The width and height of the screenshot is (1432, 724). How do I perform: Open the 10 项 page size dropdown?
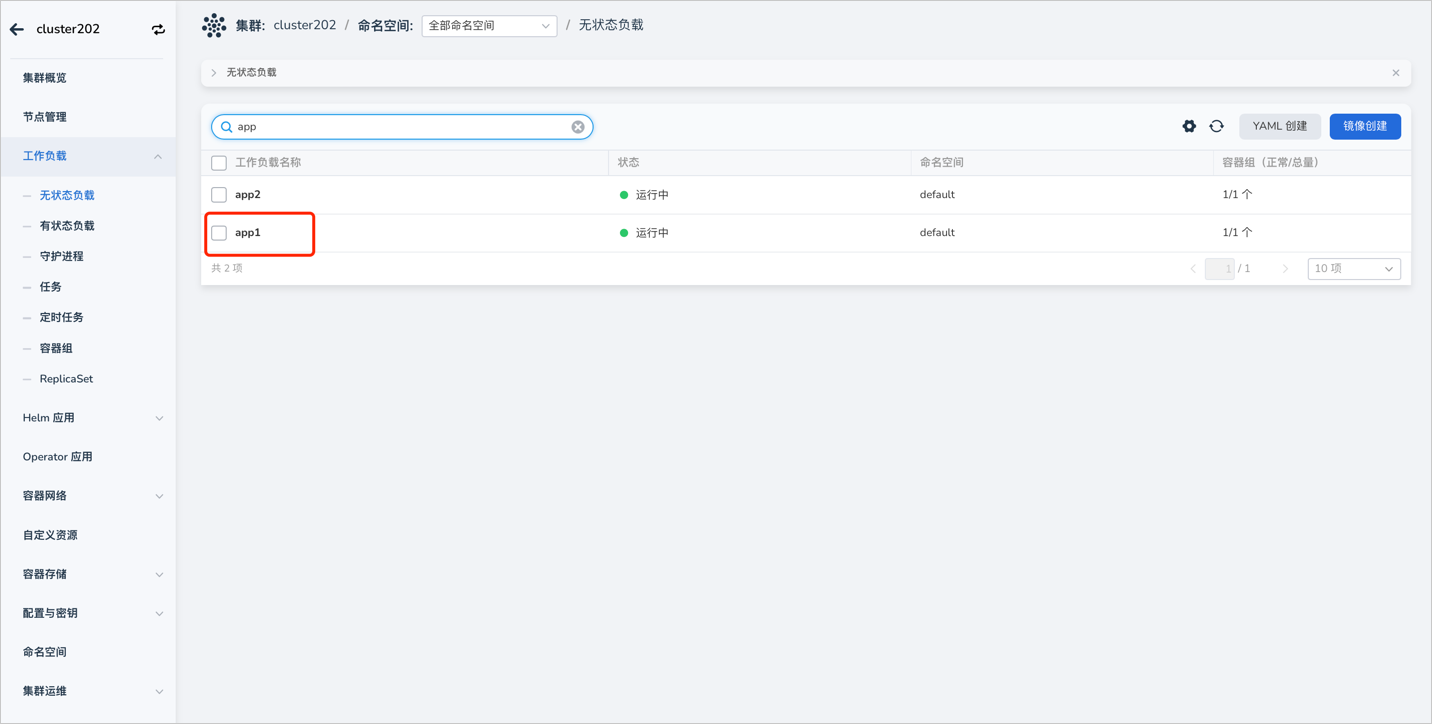[x=1354, y=269]
